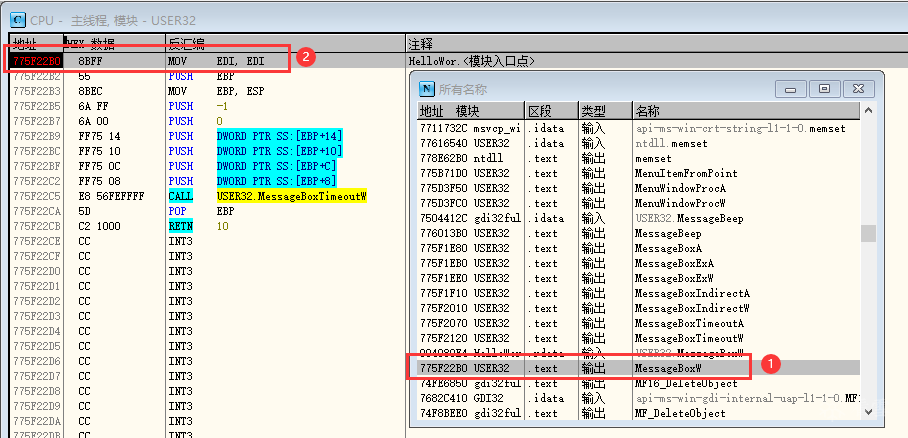Select the MessageBoxExA name row
This screenshot has width=908, height=438.
point(639,264)
